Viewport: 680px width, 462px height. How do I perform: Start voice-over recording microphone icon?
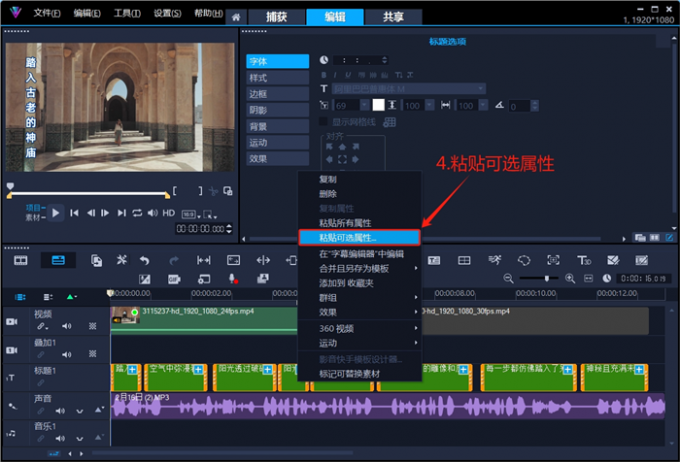[233, 279]
